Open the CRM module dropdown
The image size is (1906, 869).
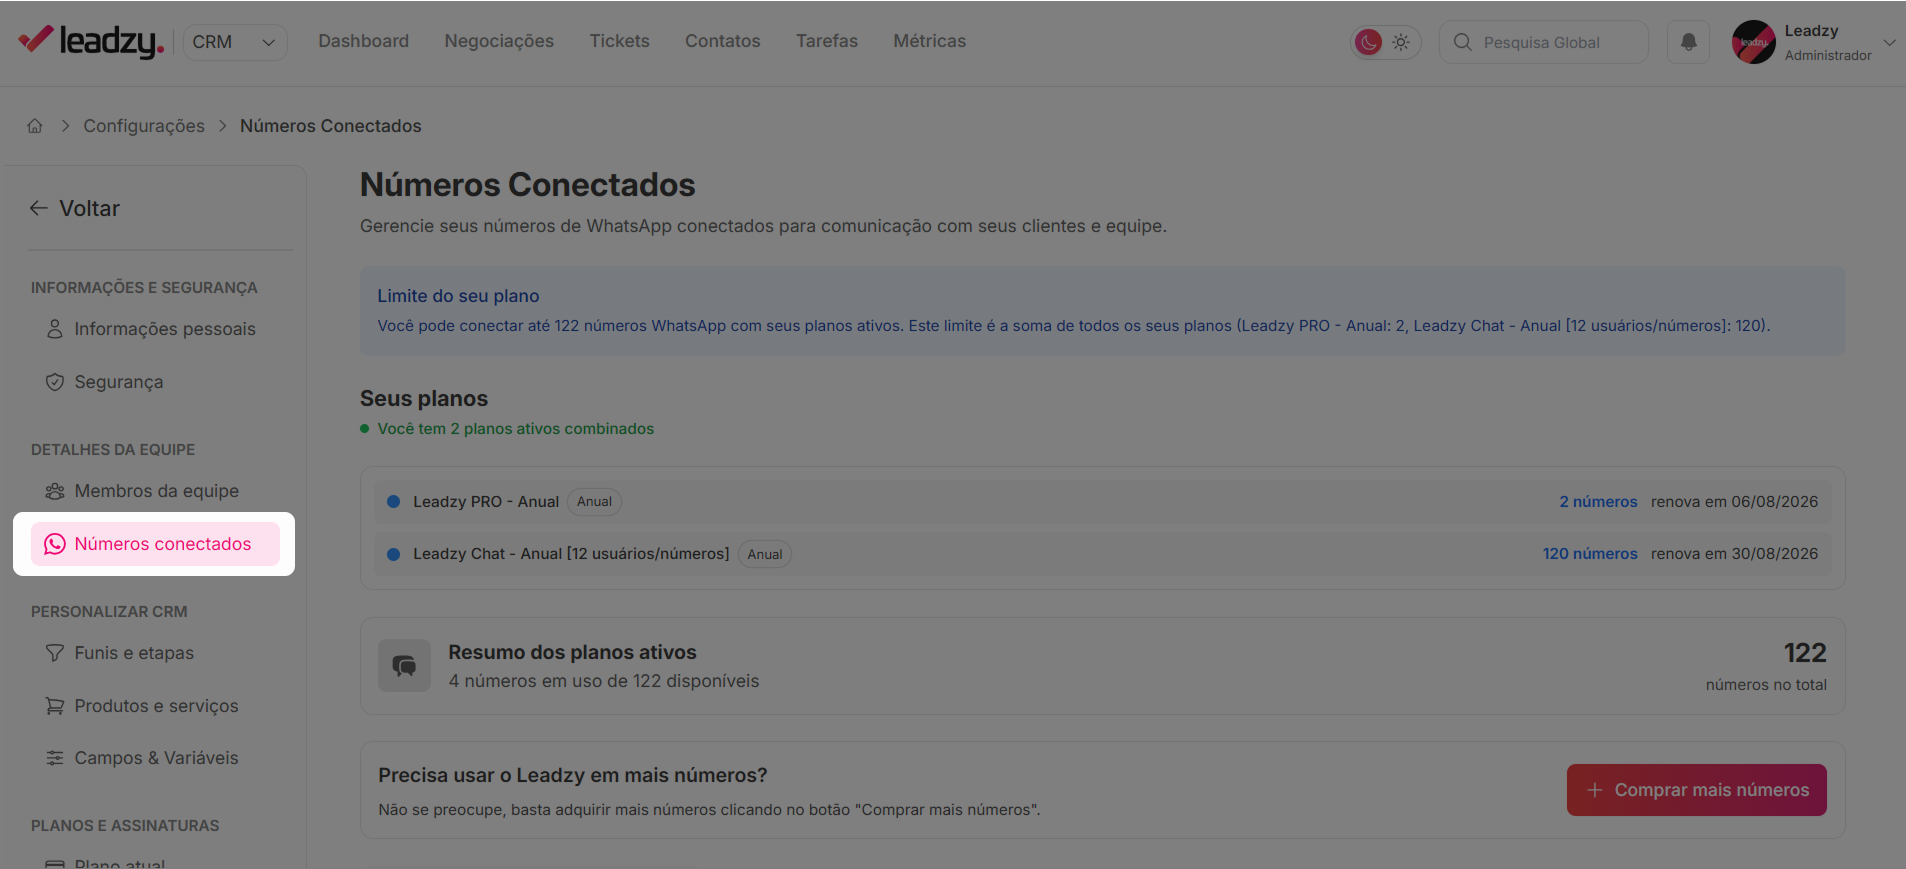(235, 42)
